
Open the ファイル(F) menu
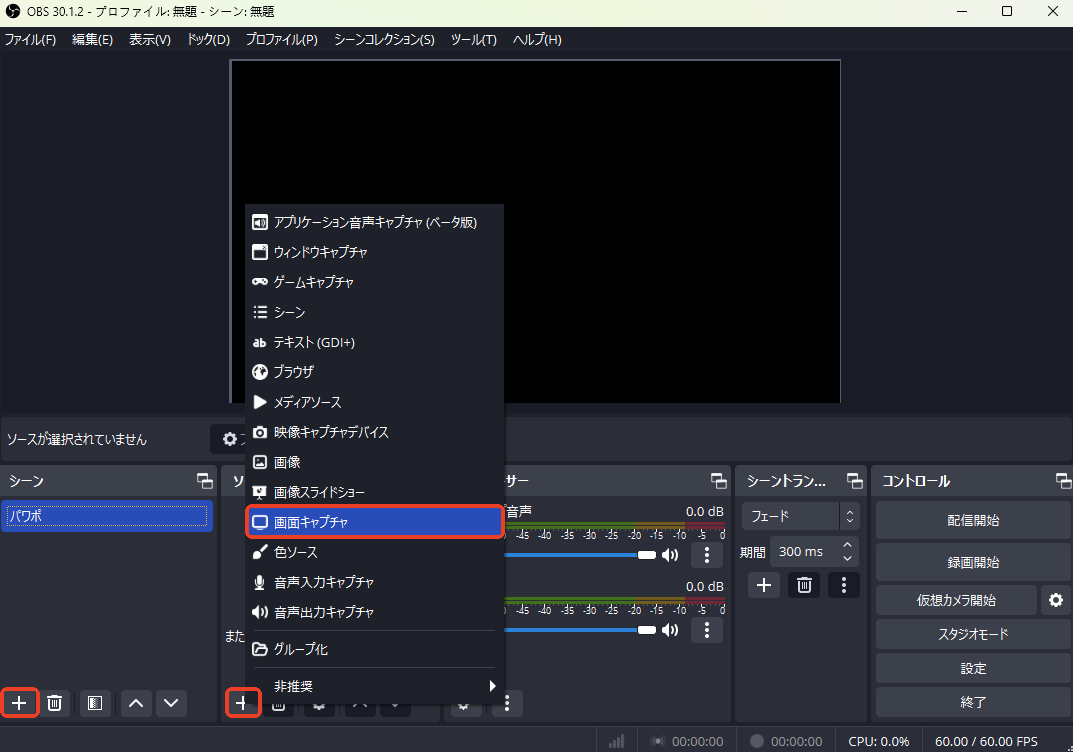tap(30, 39)
